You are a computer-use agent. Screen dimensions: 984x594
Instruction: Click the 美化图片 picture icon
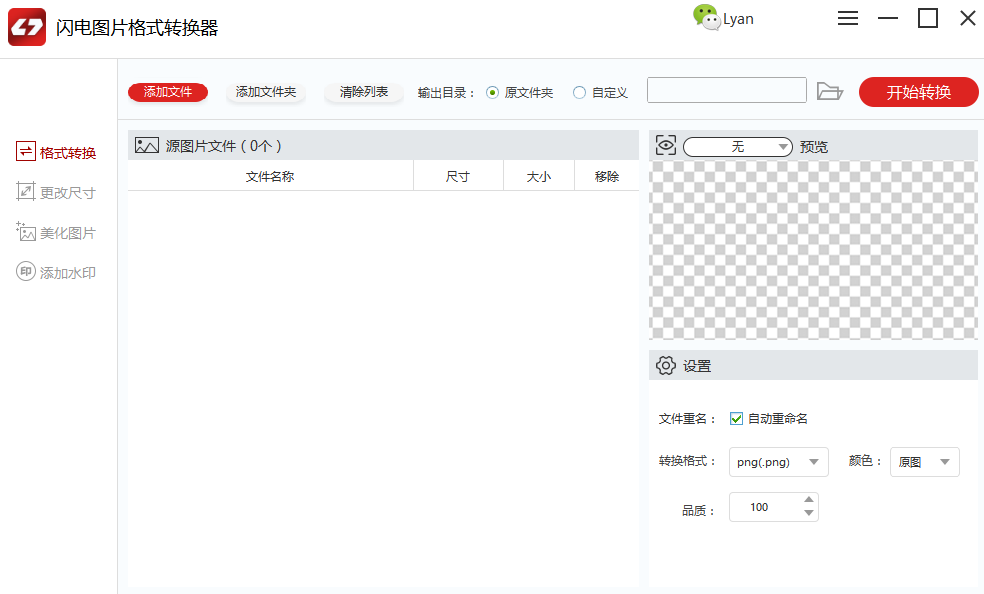click(26, 231)
